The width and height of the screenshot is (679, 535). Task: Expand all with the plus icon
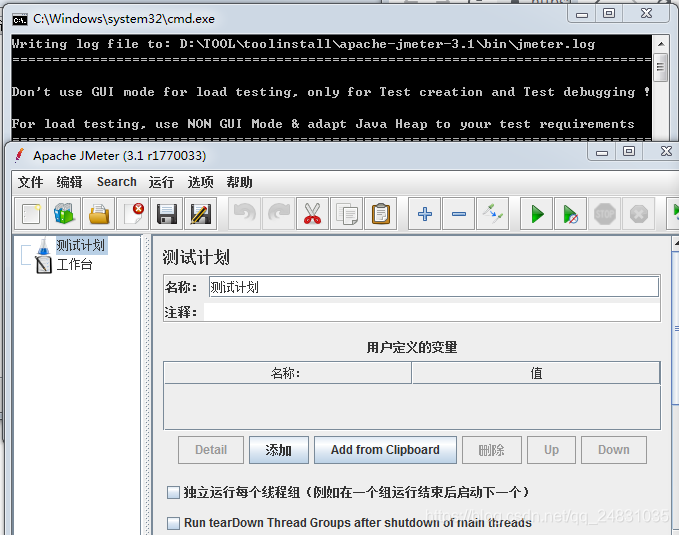pos(425,214)
